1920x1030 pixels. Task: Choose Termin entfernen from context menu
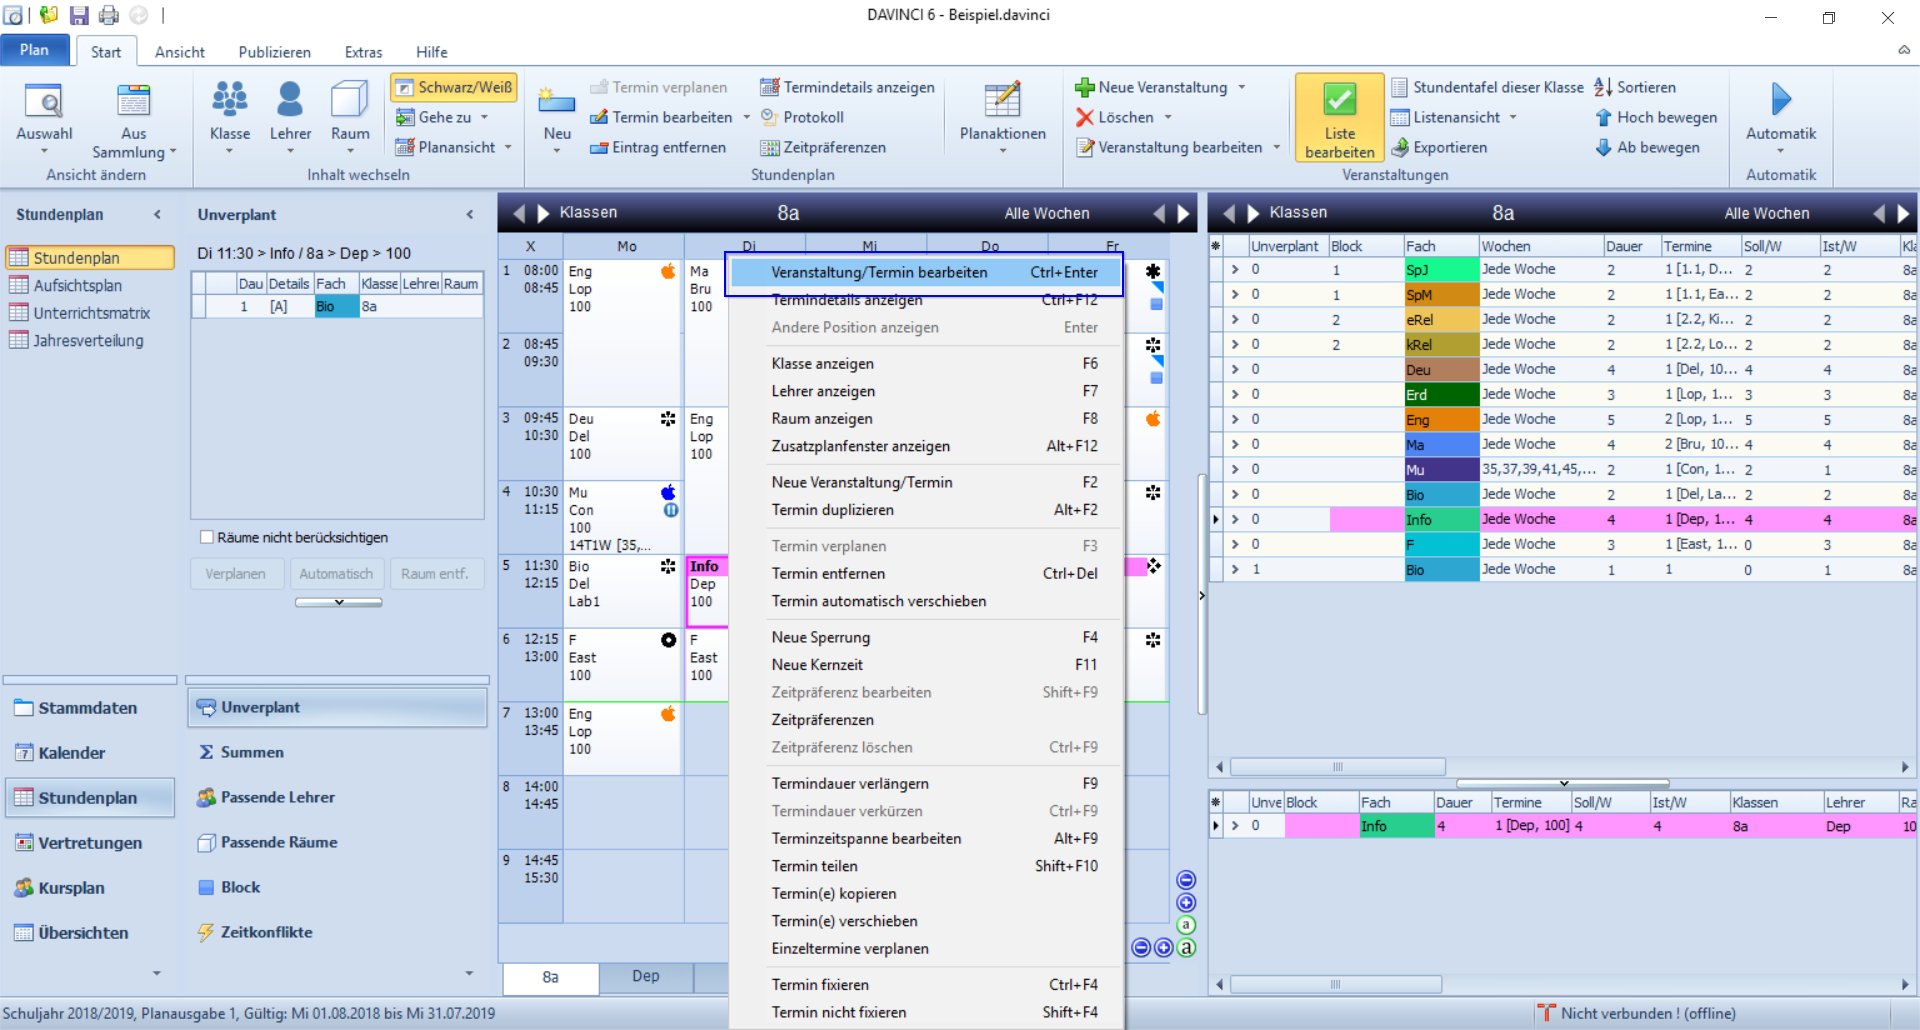pyautogui.click(x=927, y=574)
